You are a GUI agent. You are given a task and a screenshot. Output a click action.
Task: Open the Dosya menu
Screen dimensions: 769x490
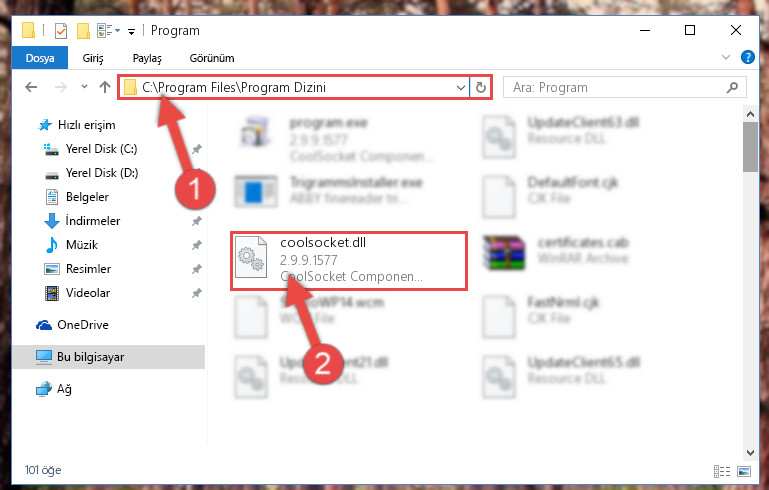tap(40, 58)
